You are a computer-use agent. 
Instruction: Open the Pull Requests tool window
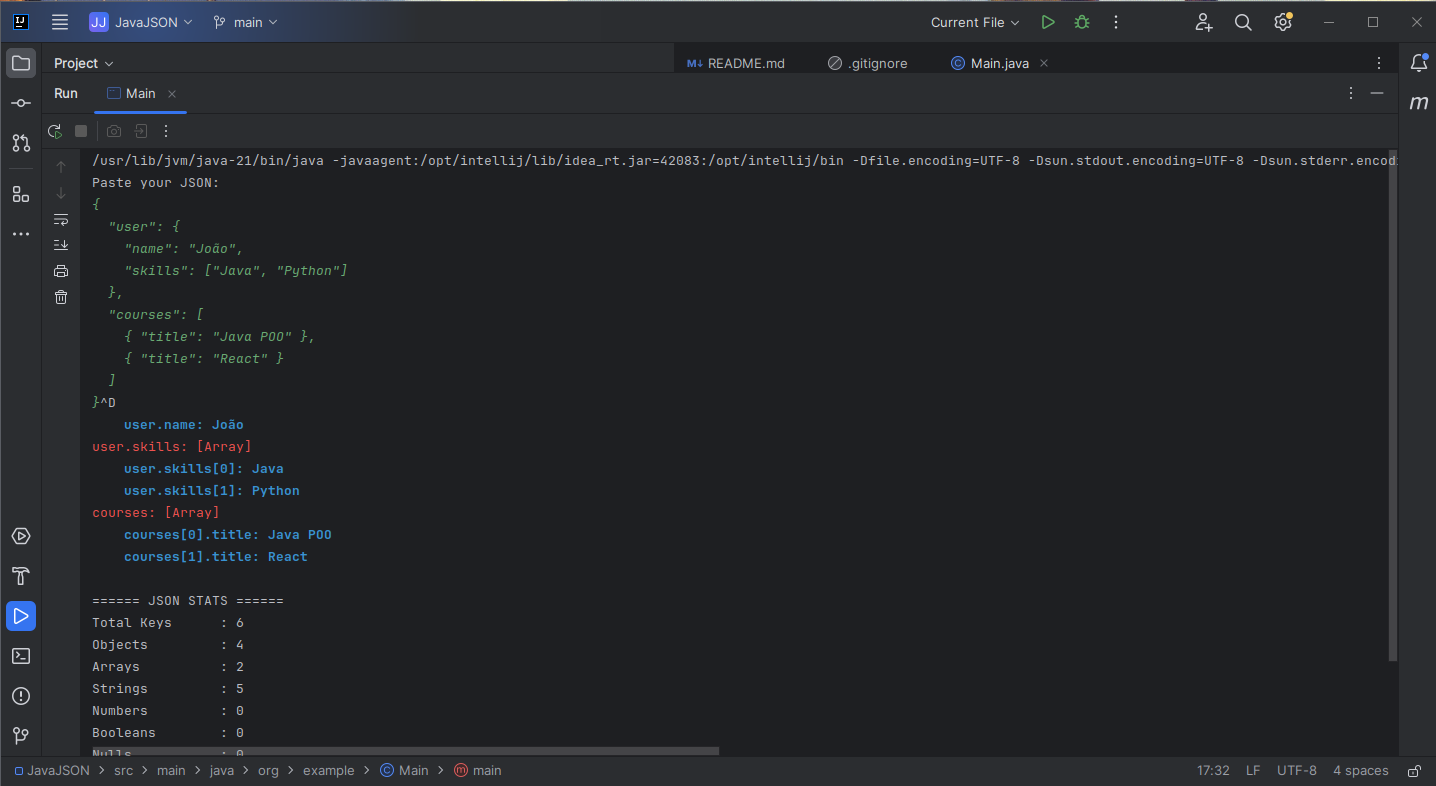pos(21,143)
